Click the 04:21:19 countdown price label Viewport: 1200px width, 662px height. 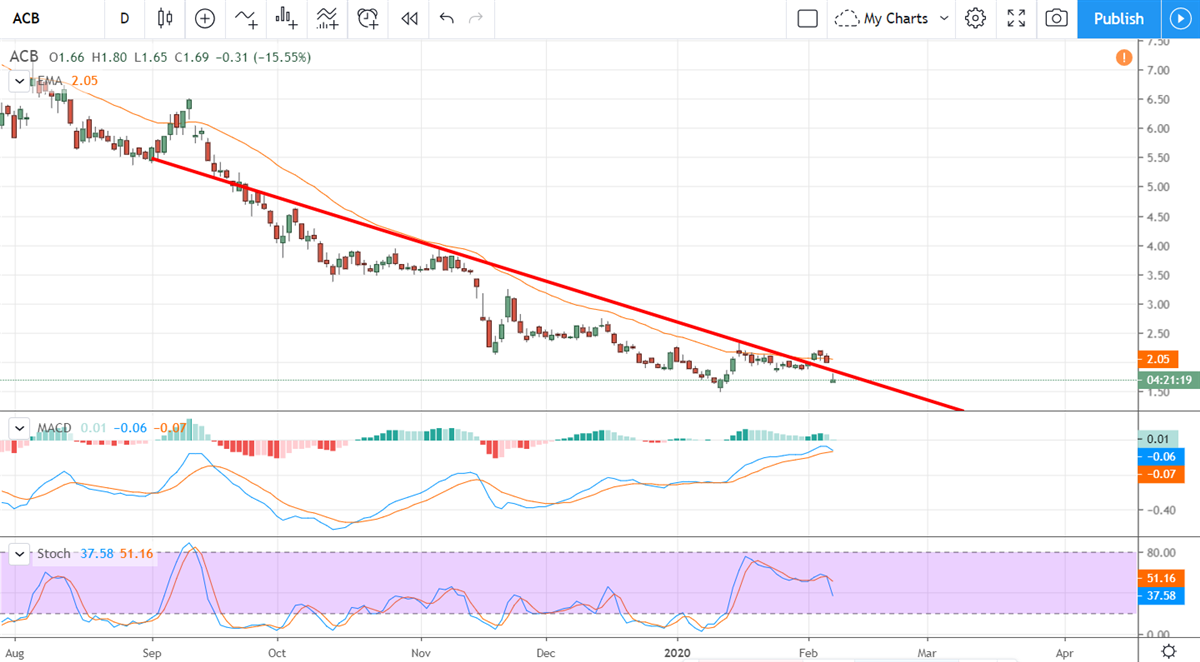click(1169, 380)
